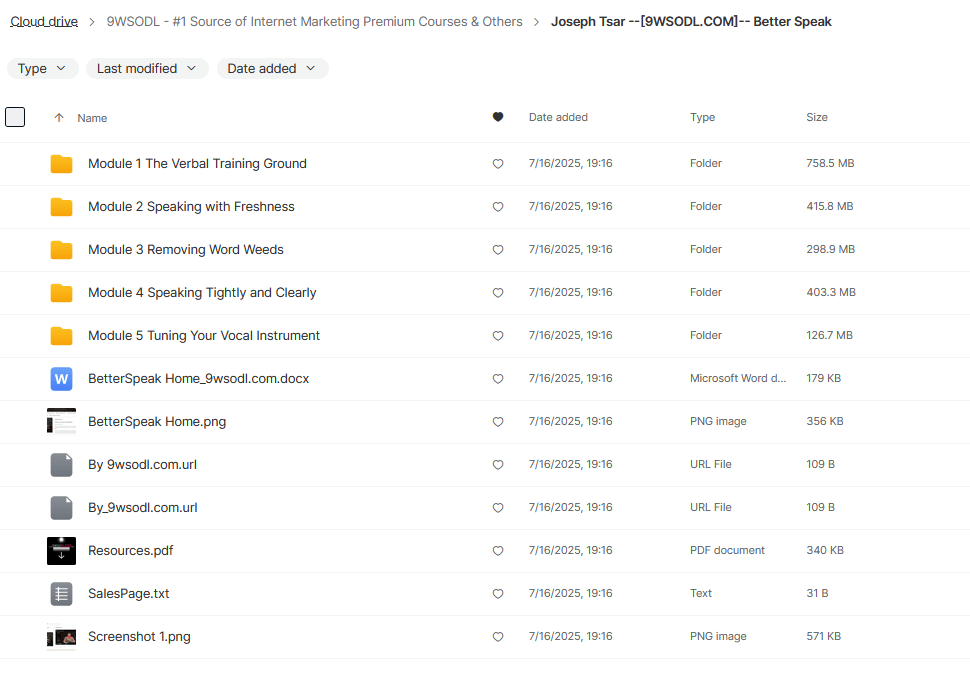Go to Cloud drive in the breadcrumb
This screenshot has height=687, width=970.
tap(44, 22)
